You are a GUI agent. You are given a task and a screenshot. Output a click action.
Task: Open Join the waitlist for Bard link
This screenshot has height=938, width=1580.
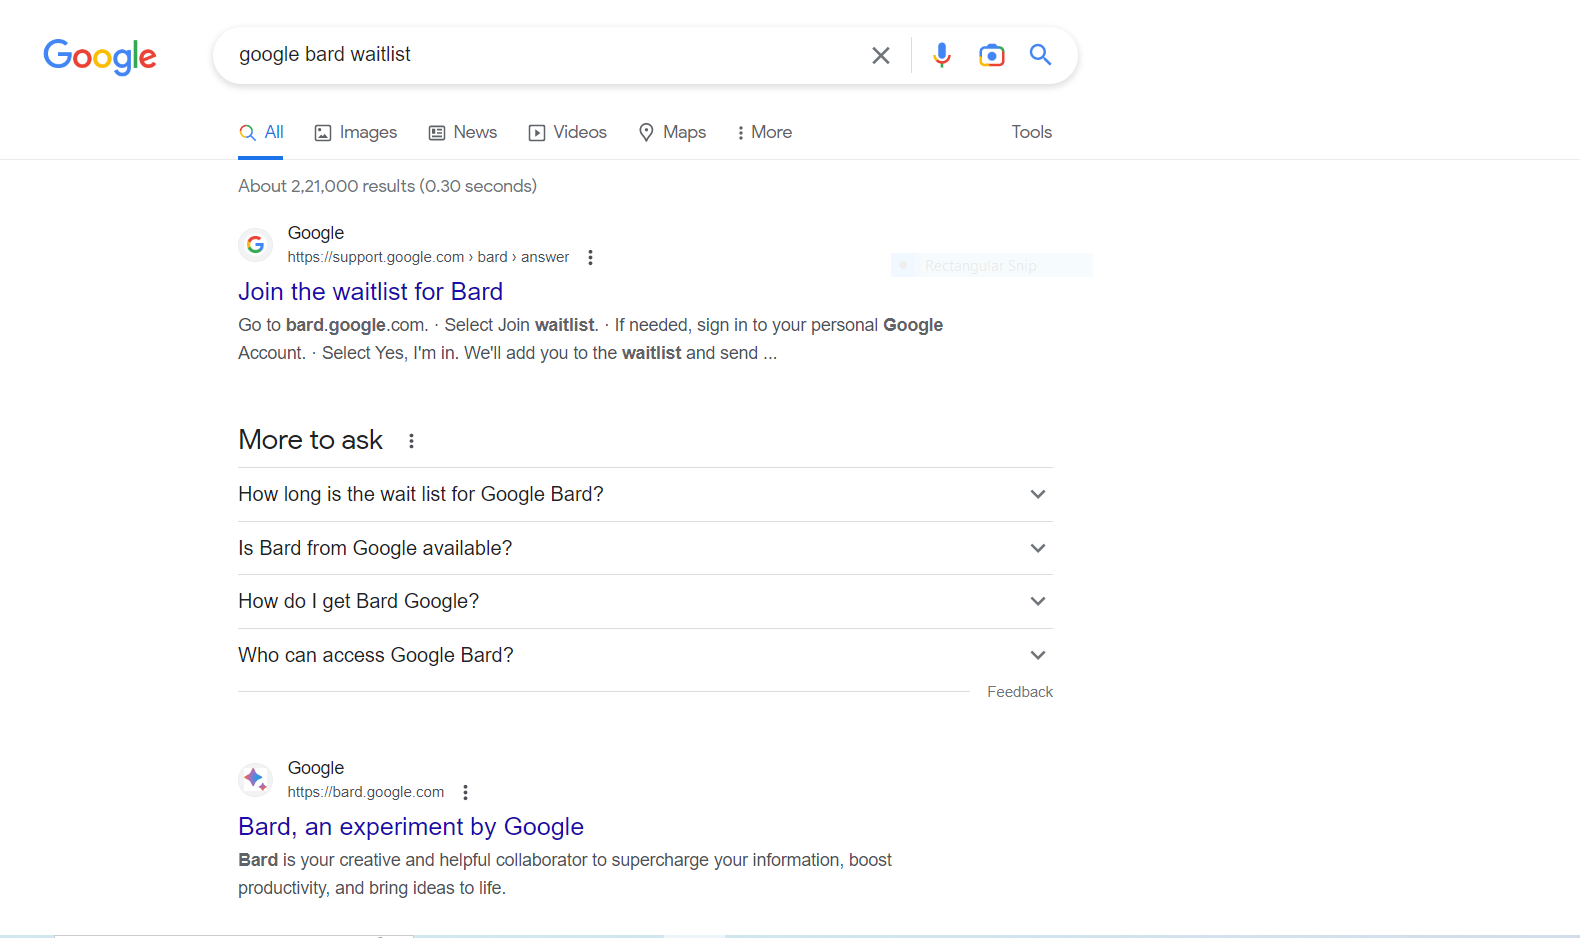(370, 291)
